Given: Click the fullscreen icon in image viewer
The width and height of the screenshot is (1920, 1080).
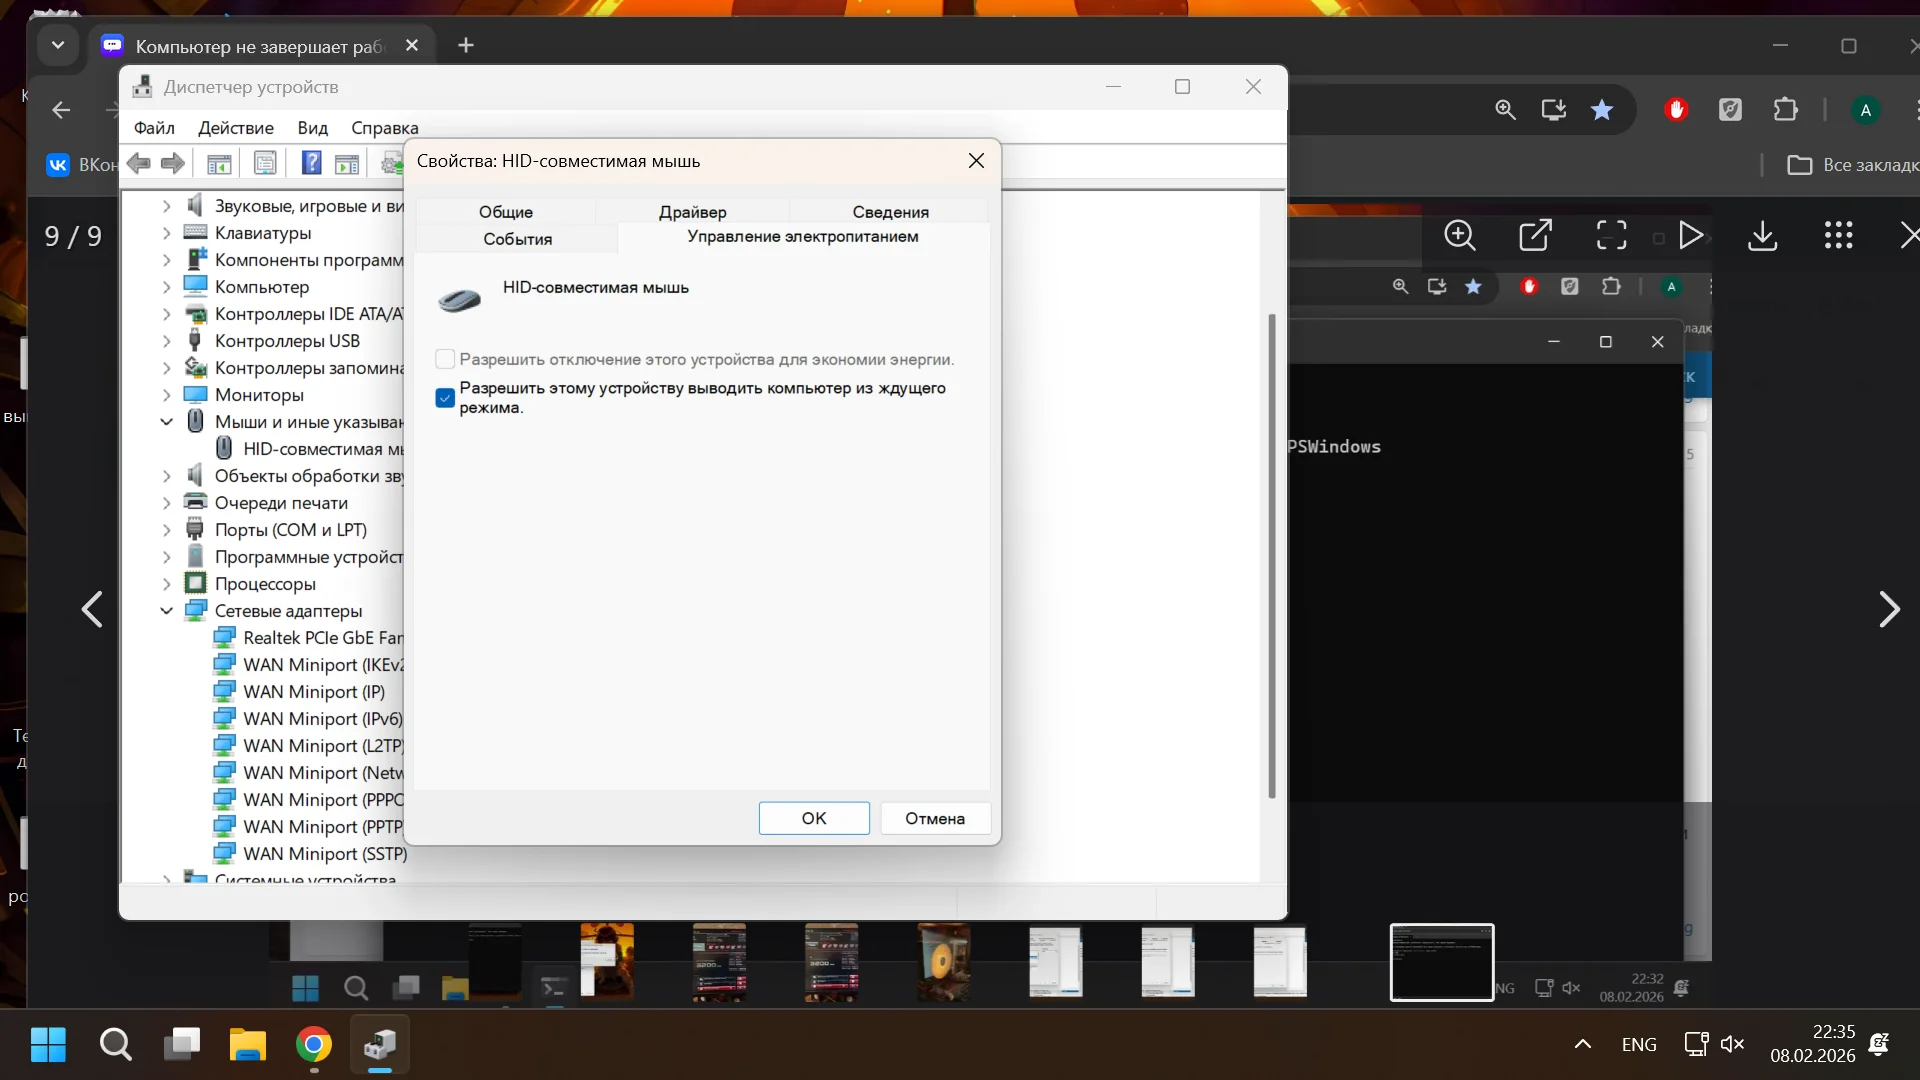Looking at the screenshot, I should pos(1611,236).
